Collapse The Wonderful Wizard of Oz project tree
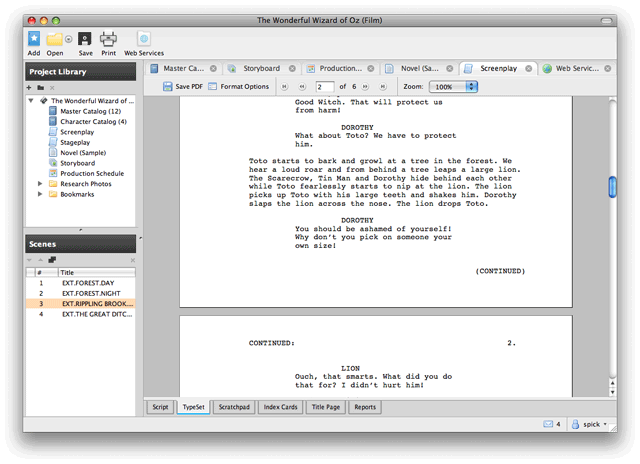This screenshot has height=464, width=640. [x=31, y=100]
